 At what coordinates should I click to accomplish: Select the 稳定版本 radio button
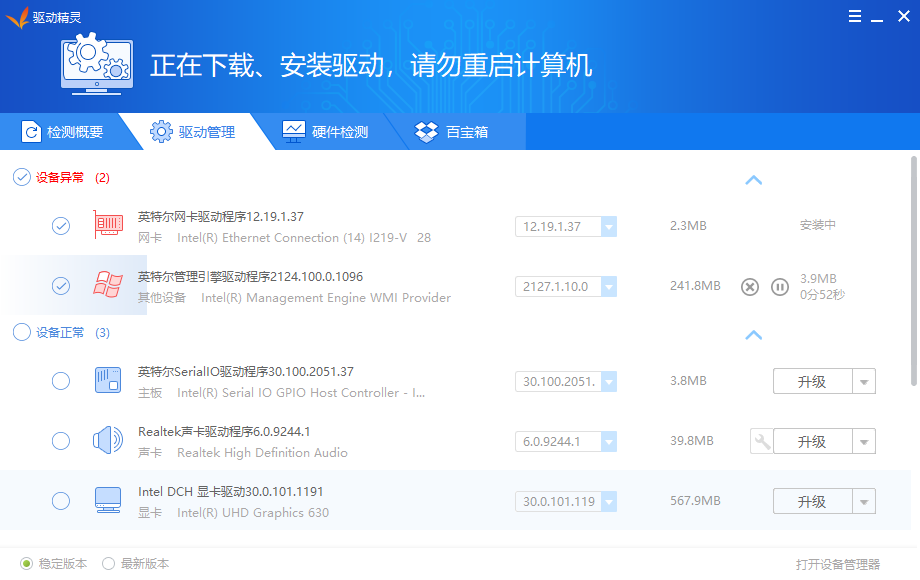[x=26, y=564]
